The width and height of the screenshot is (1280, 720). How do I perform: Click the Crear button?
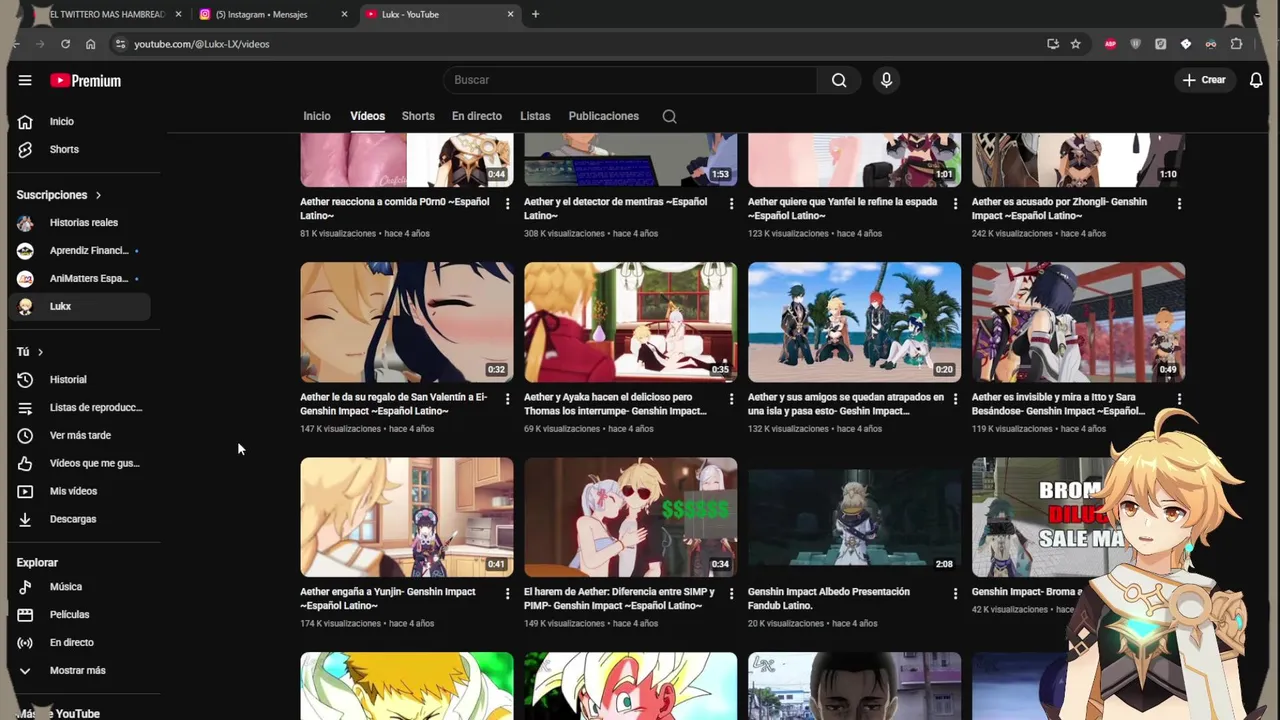click(x=1204, y=80)
